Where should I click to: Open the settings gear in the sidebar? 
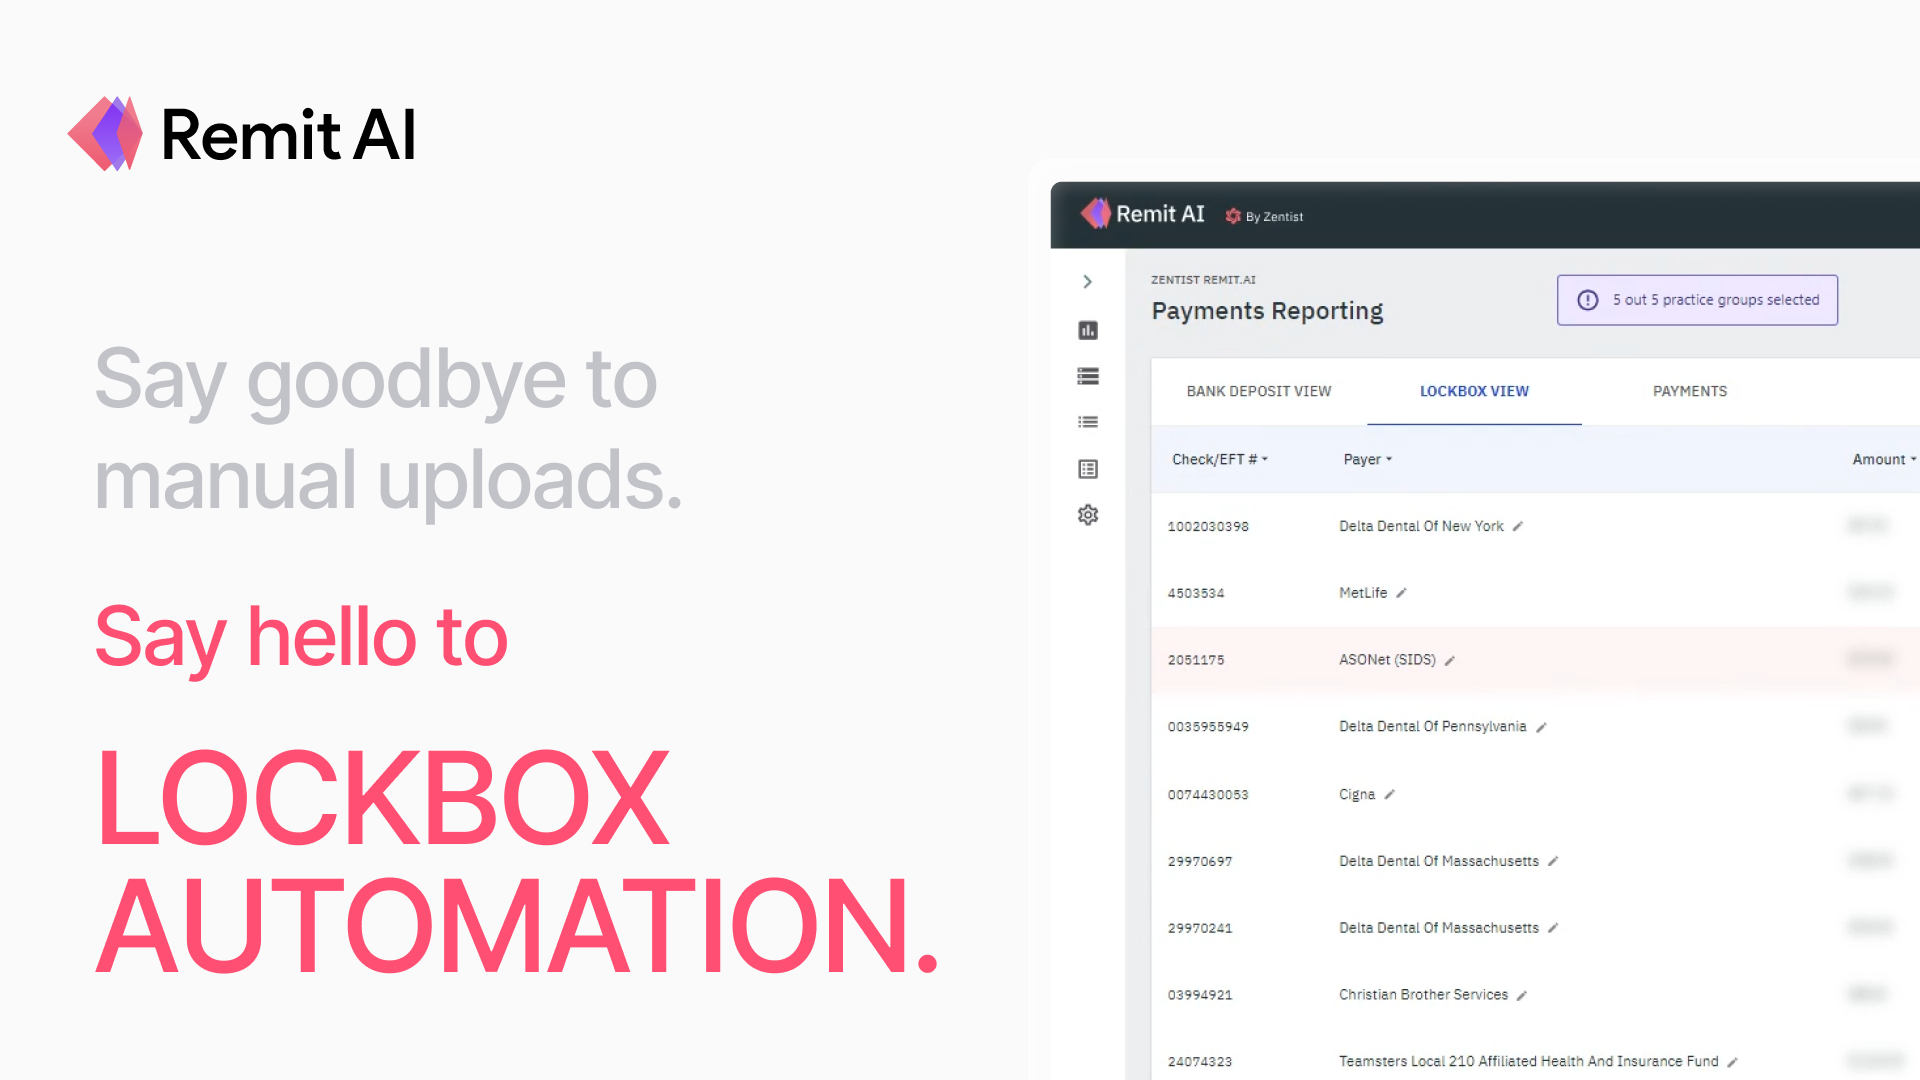click(1087, 514)
